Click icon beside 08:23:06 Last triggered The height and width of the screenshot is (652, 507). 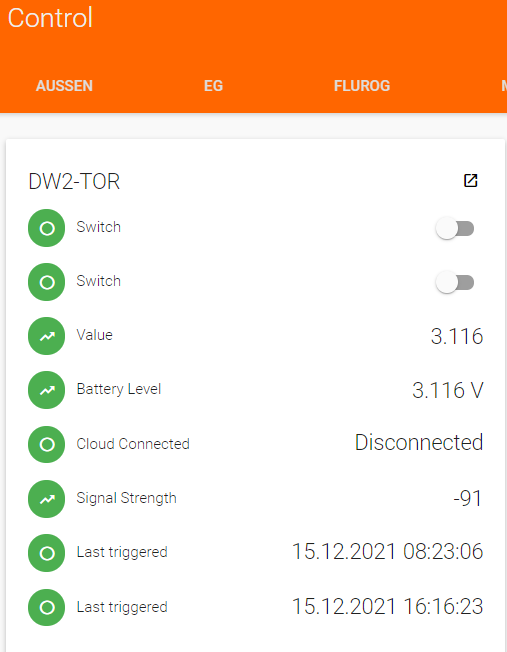[47, 553]
